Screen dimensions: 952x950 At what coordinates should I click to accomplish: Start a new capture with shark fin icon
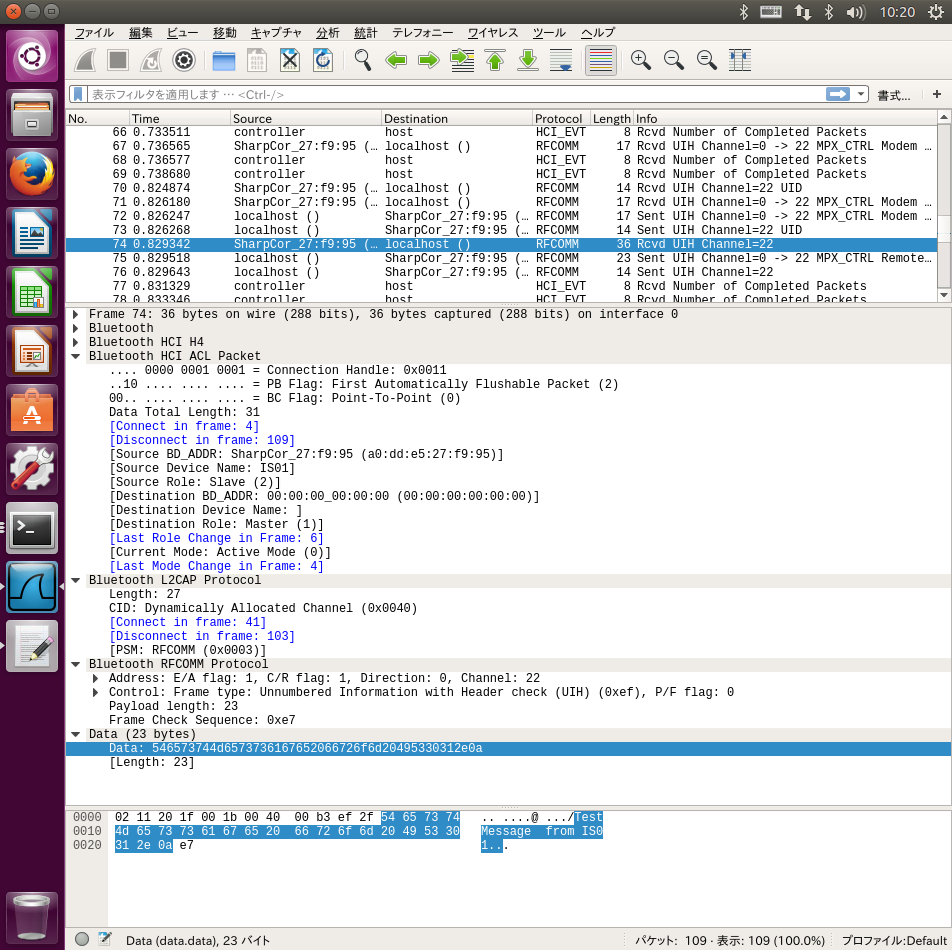[86, 60]
